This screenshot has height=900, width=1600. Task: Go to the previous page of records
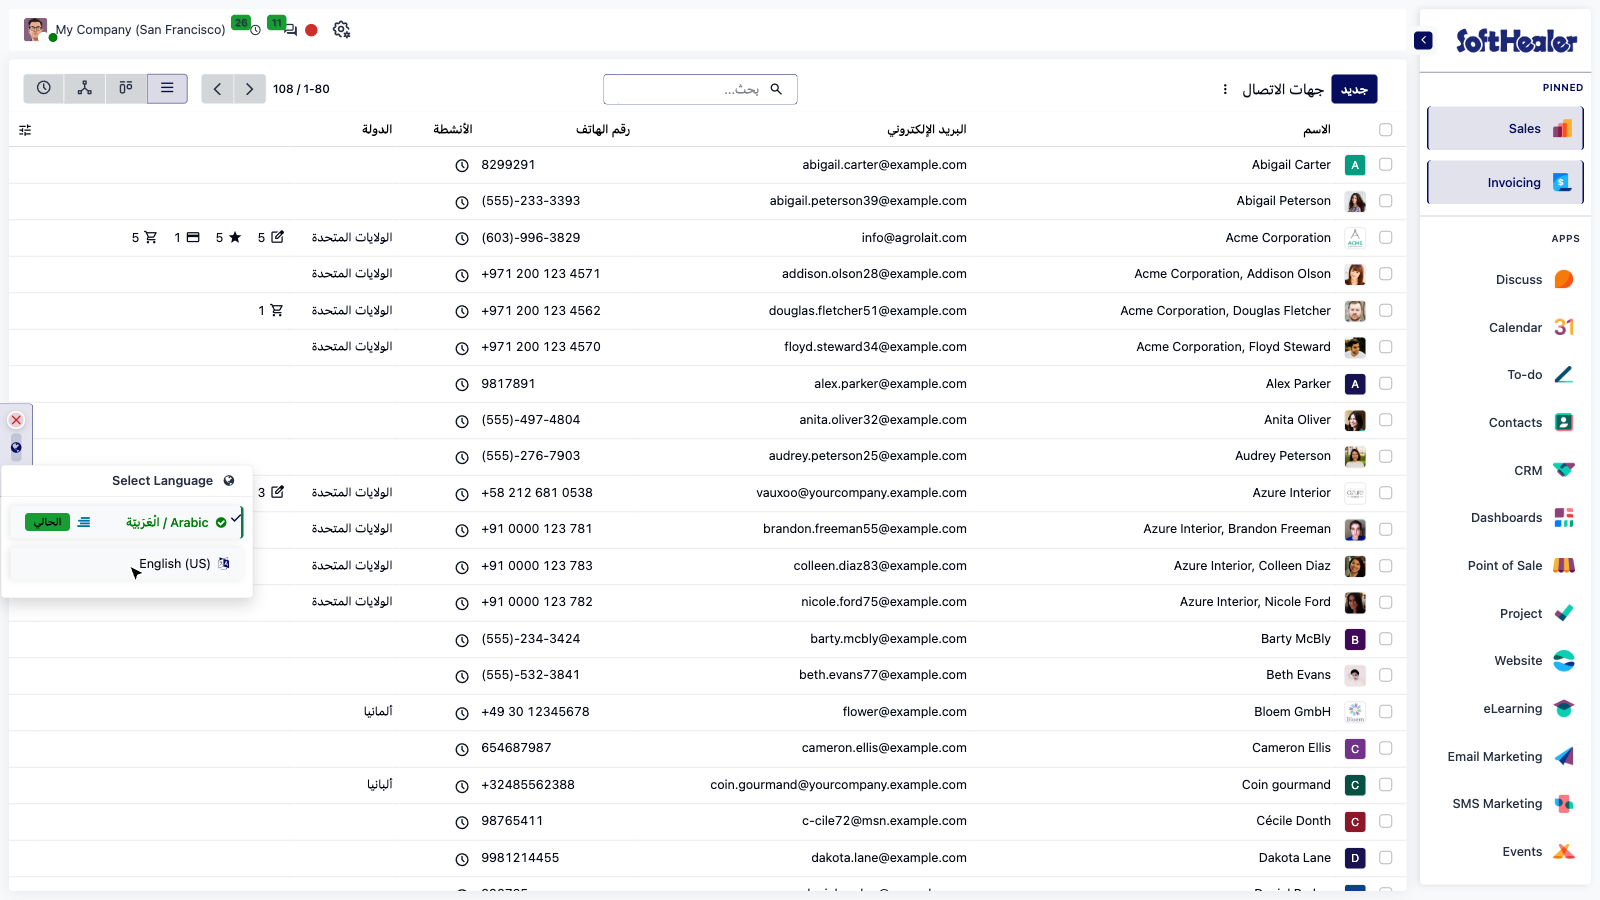pyautogui.click(x=217, y=89)
